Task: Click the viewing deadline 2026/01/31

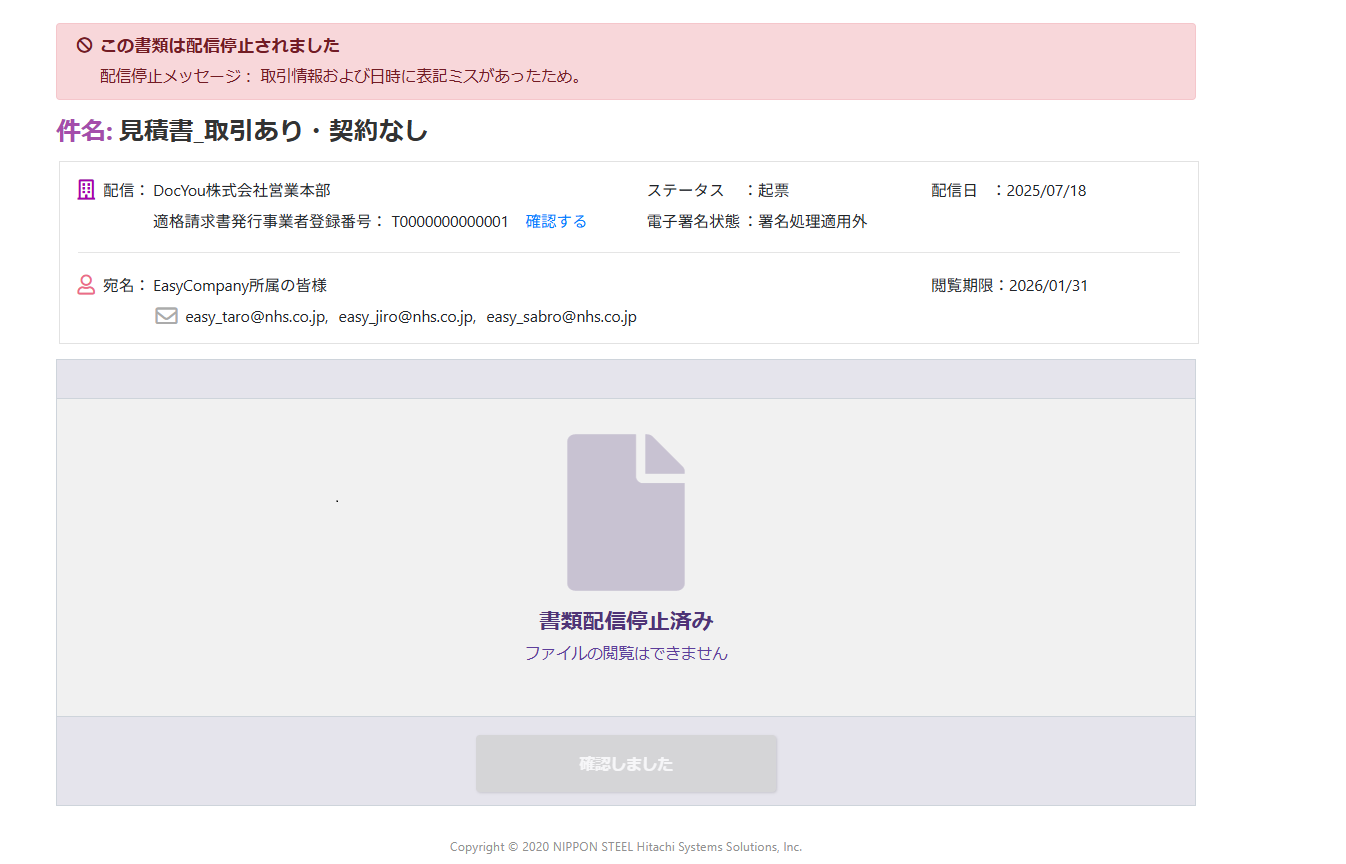Action: coord(1048,286)
